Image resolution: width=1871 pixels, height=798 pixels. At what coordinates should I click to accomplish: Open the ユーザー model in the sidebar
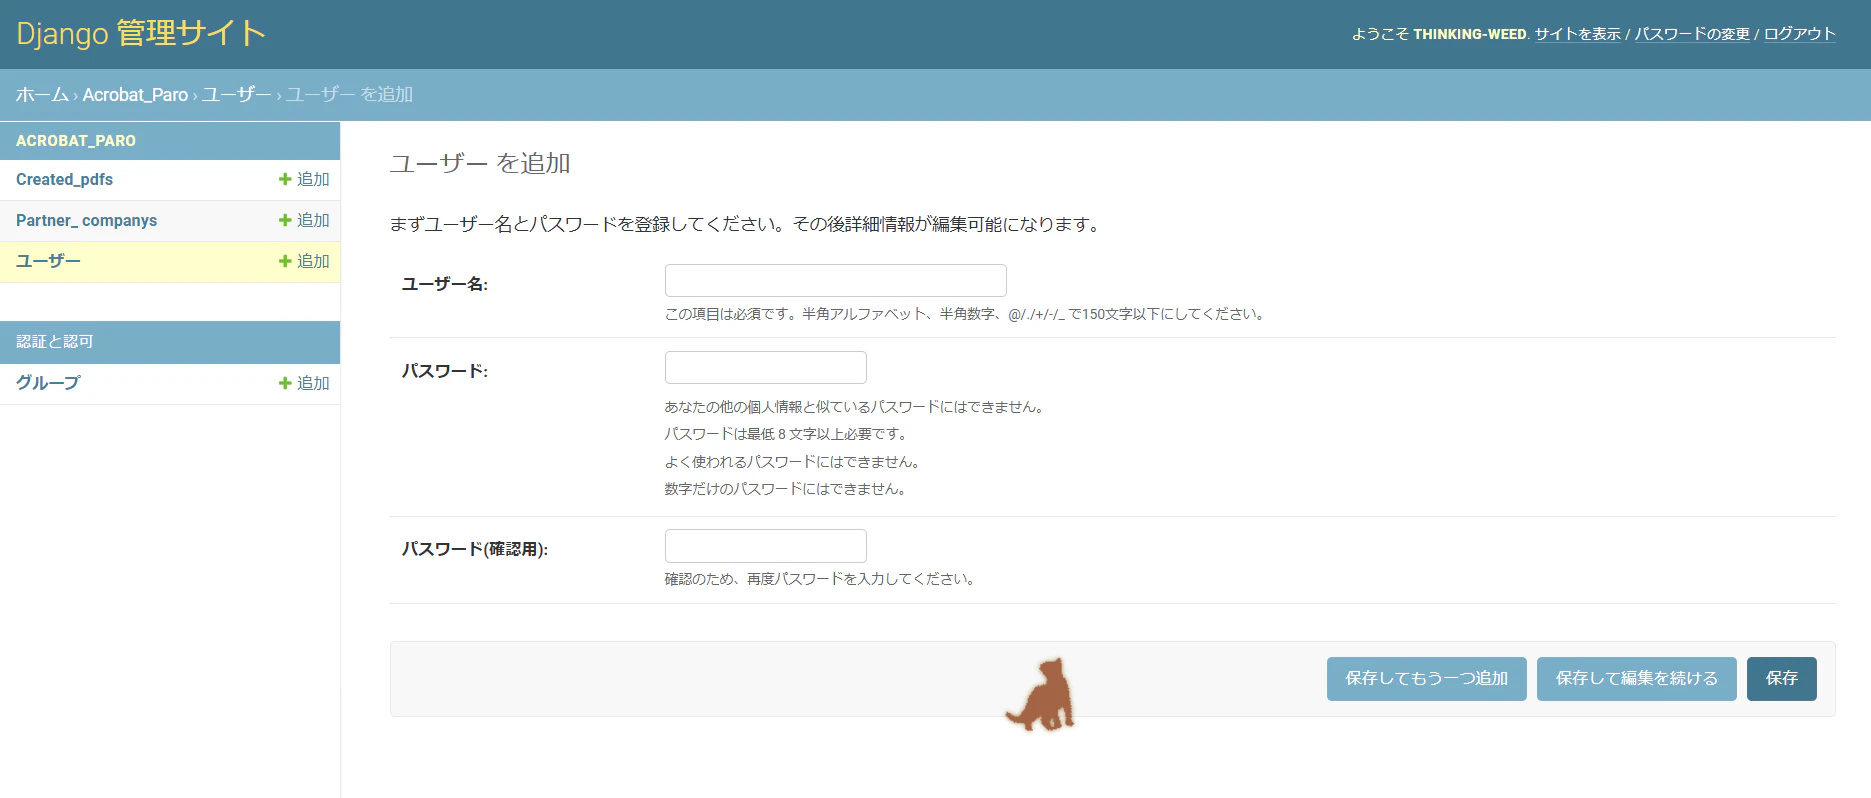pos(48,261)
